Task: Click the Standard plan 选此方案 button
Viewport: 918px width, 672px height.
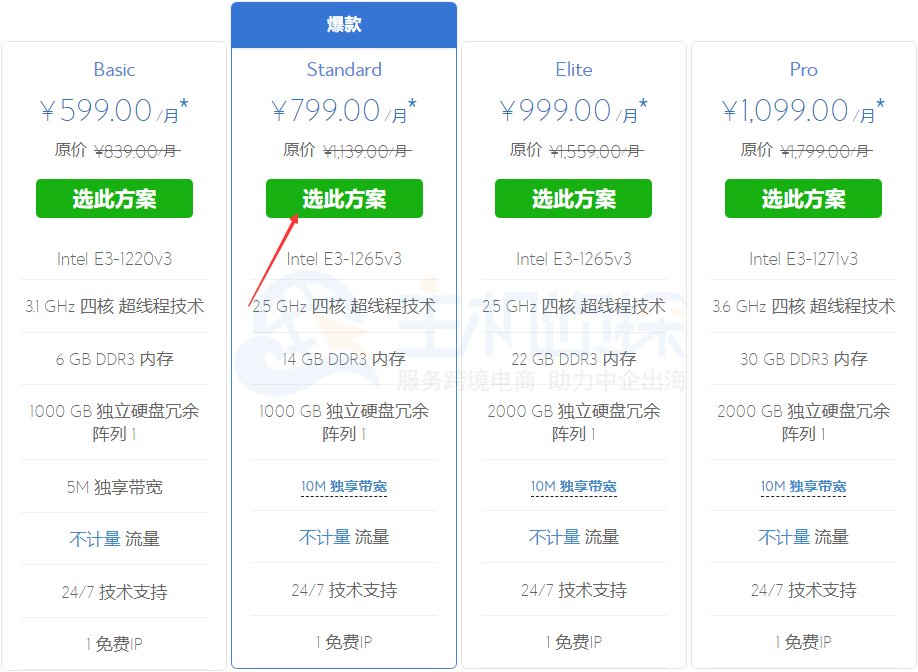Action: tap(344, 198)
